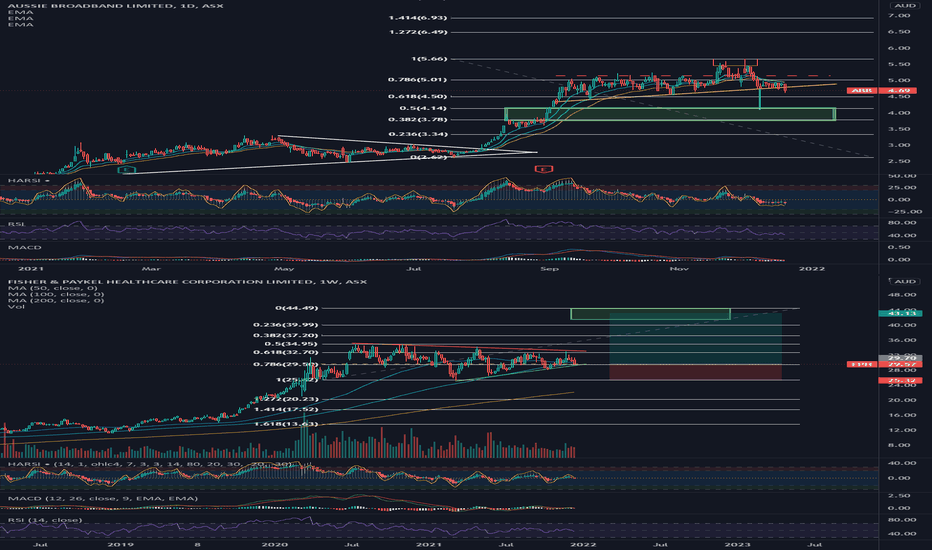Open the AUD currency selector on the Fisher & Paykel chart

point(905,281)
